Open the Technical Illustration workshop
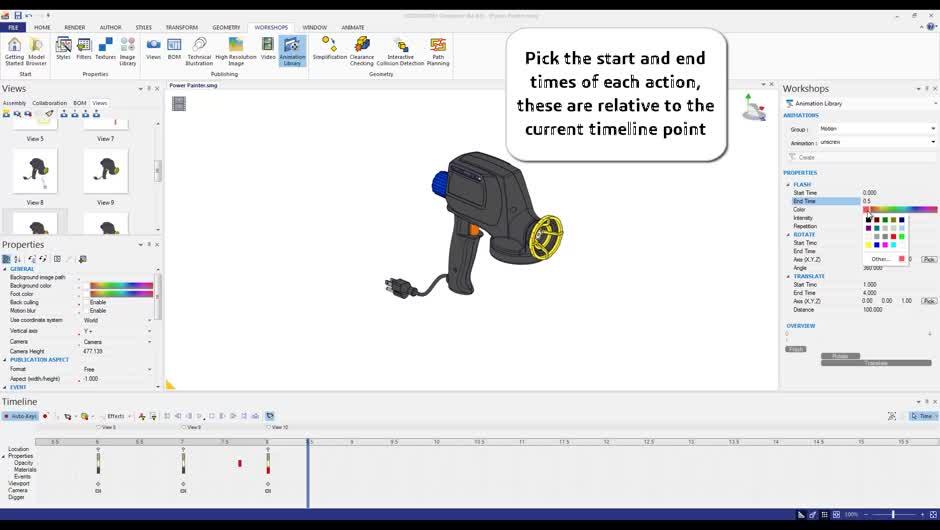Viewport: 940px width, 530px height. (199, 51)
